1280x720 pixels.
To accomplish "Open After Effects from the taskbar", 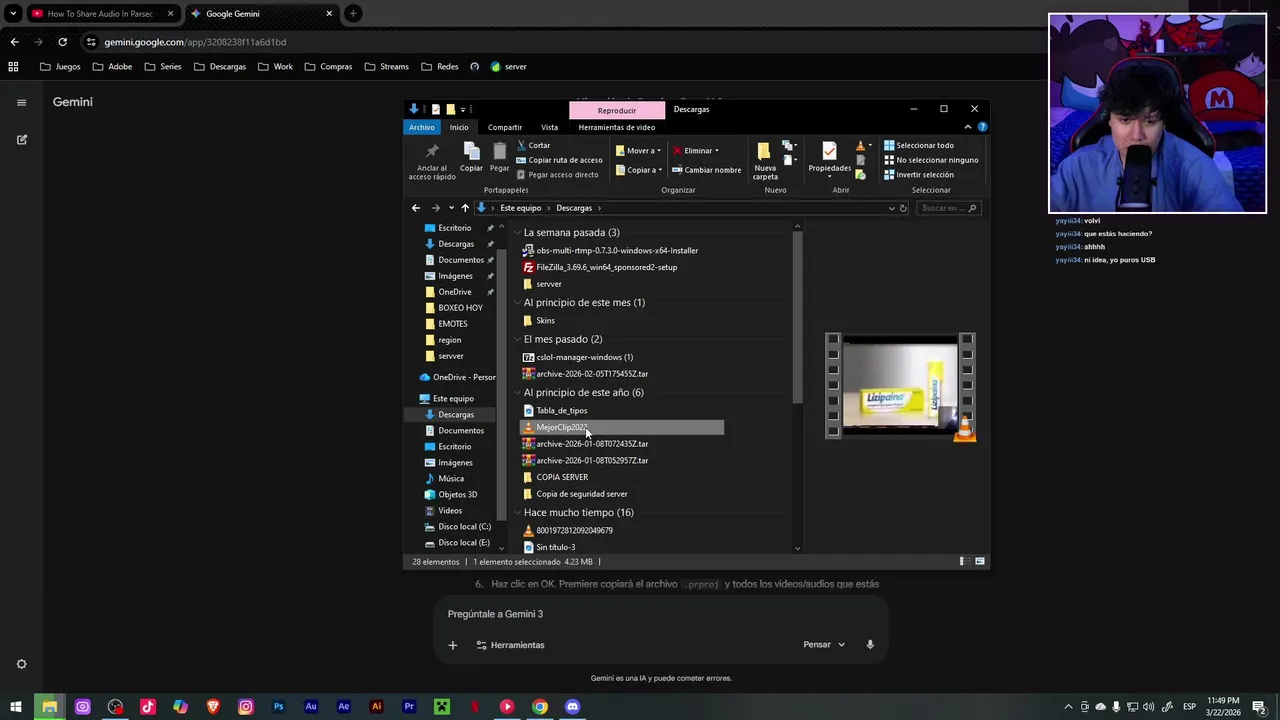I will tap(344, 707).
